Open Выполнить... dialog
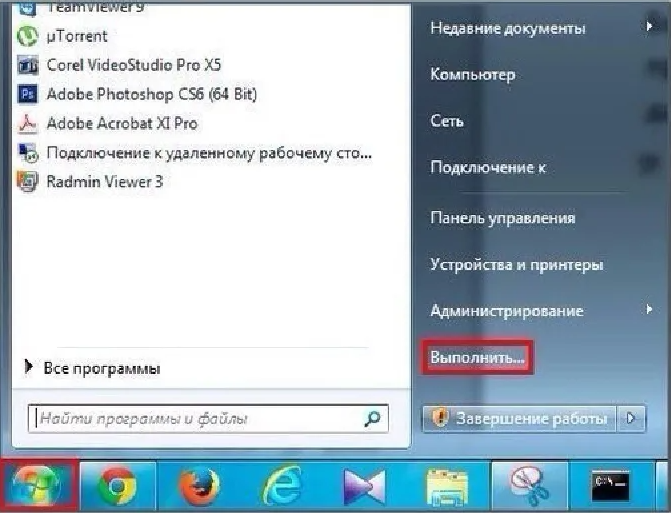Screen dimensions: 671x513 478,357
